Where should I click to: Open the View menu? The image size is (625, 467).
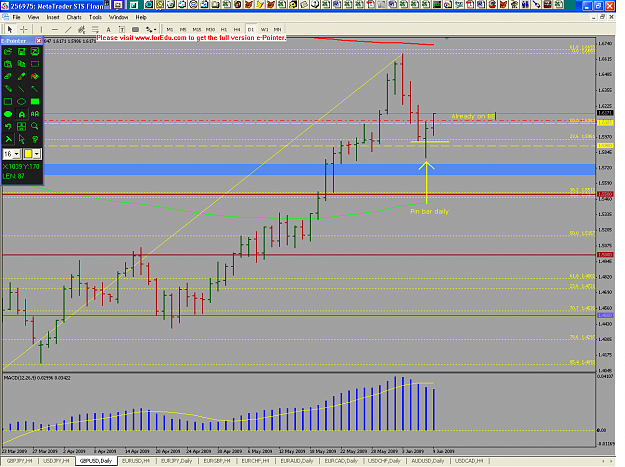click(x=33, y=18)
